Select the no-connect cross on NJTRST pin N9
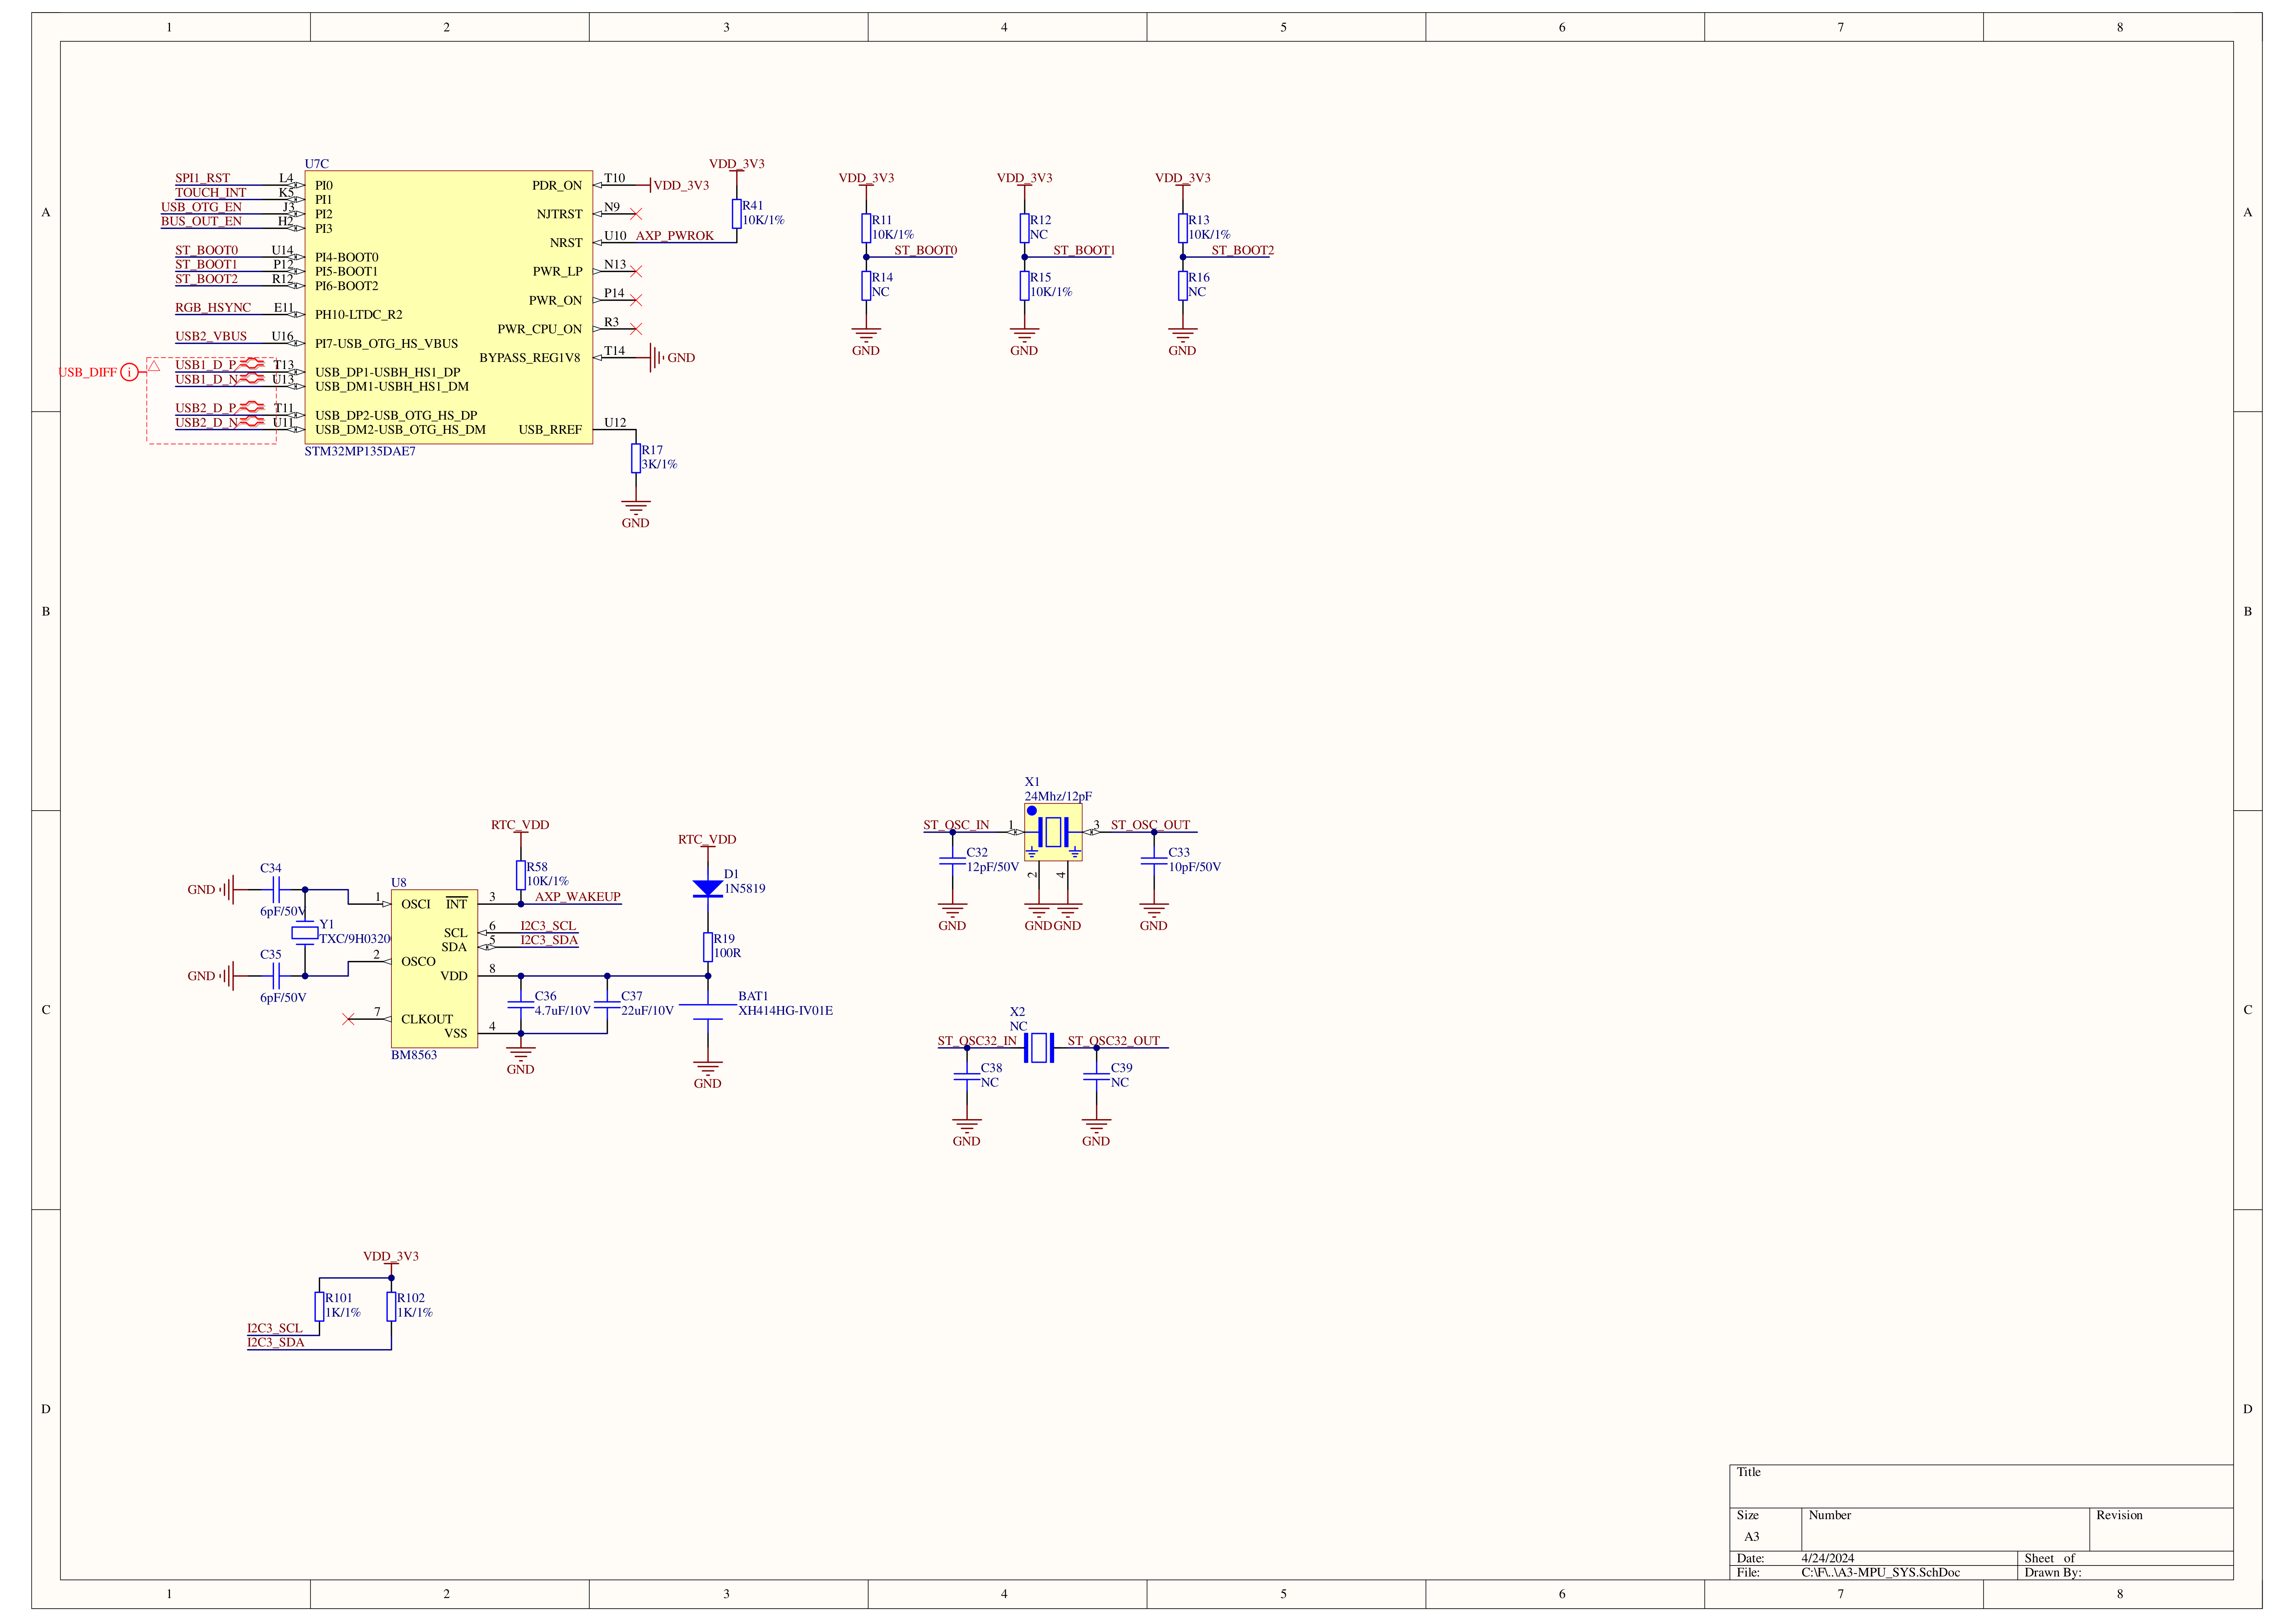 636,214
